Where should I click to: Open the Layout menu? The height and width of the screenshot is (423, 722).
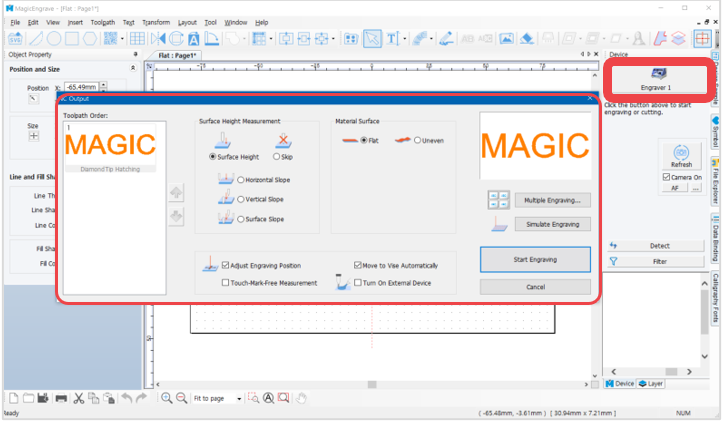187,22
